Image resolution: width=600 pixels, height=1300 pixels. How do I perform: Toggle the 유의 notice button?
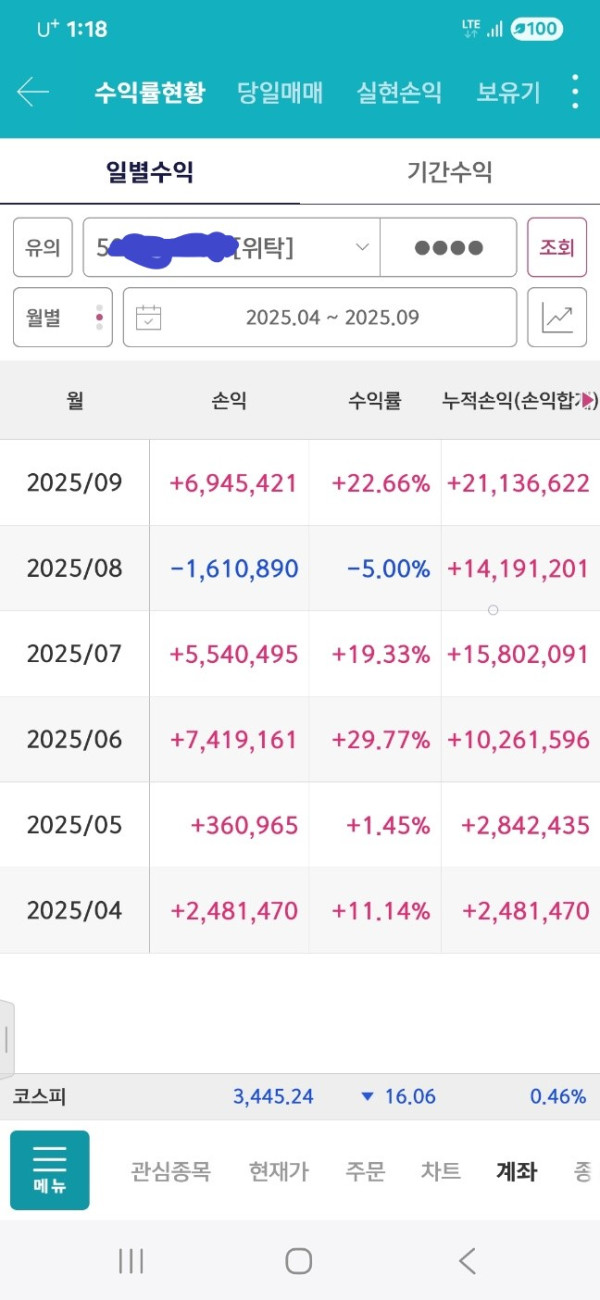pos(43,247)
